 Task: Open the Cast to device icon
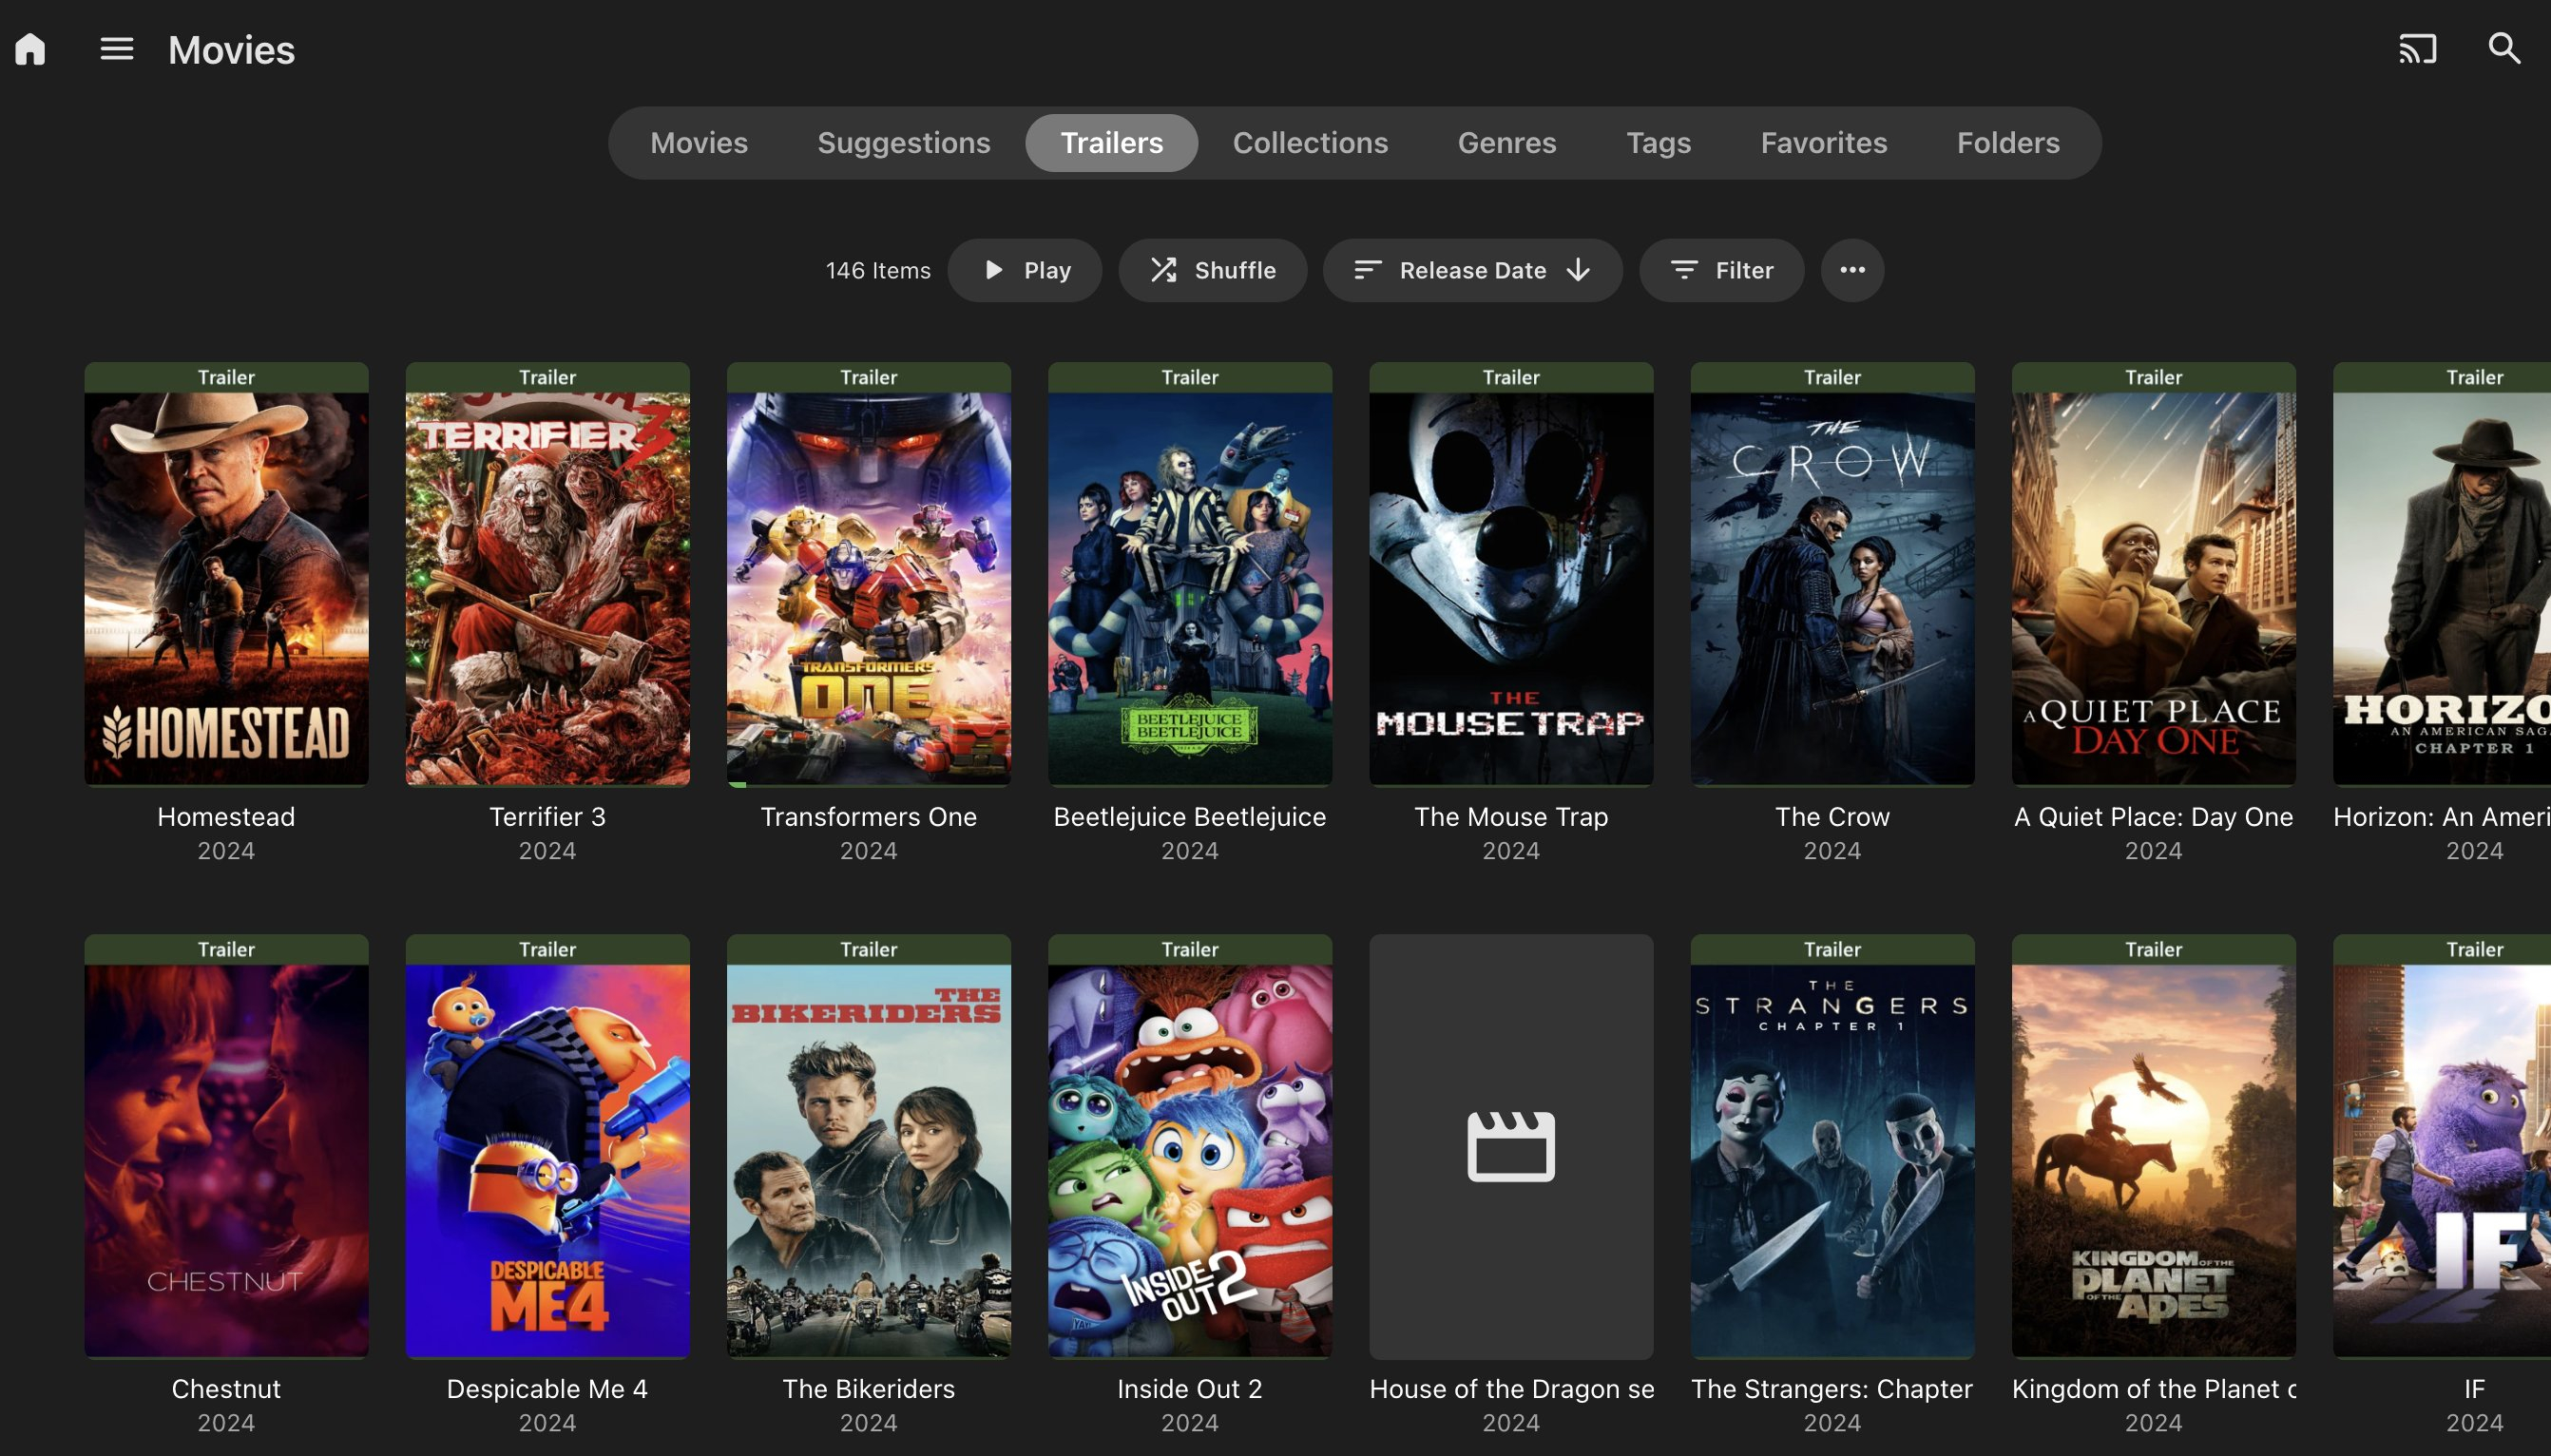pyautogui.click(x=2417, y=49)
